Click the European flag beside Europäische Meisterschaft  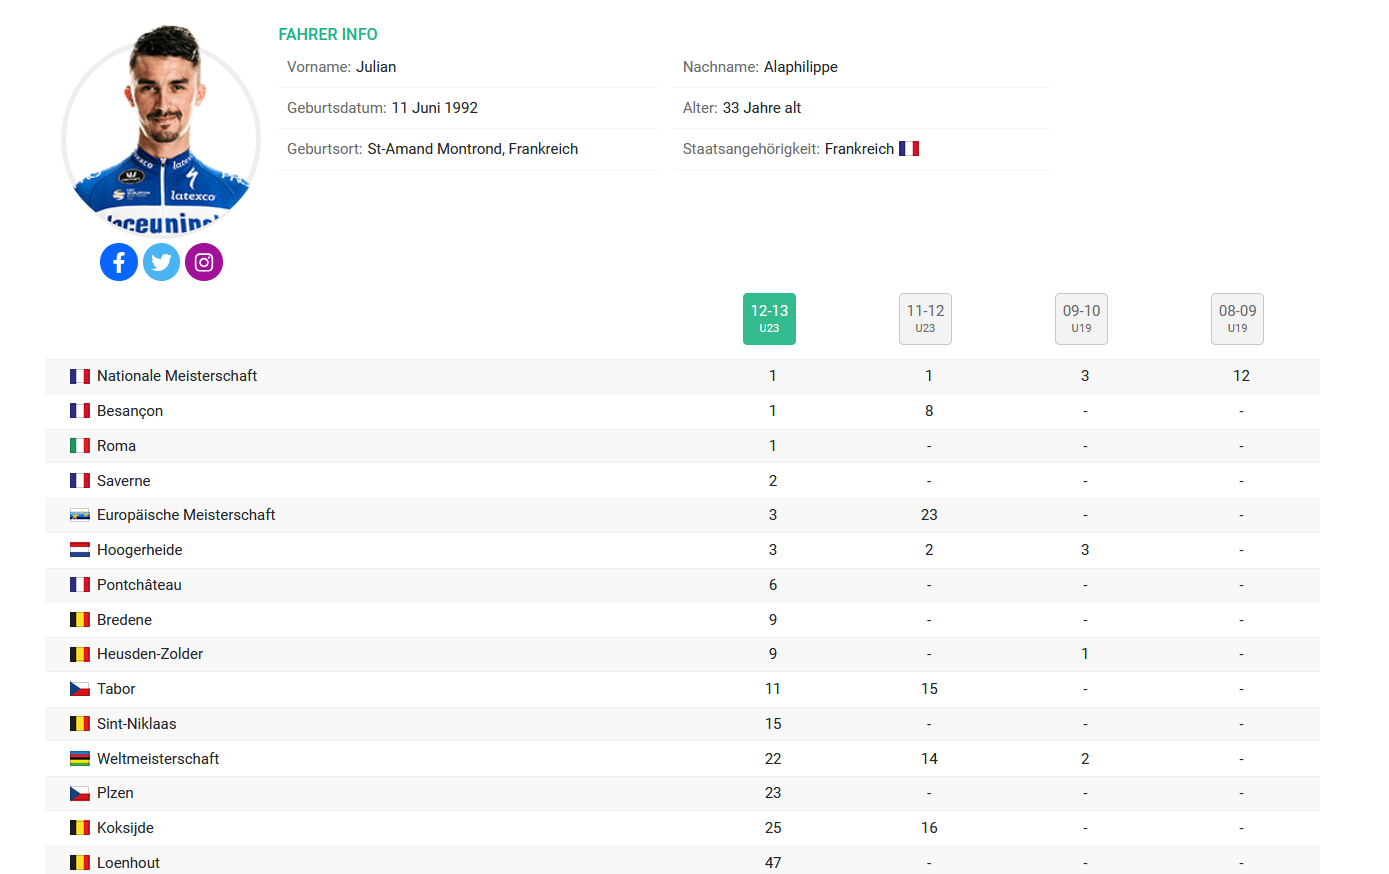click(80, 515)
